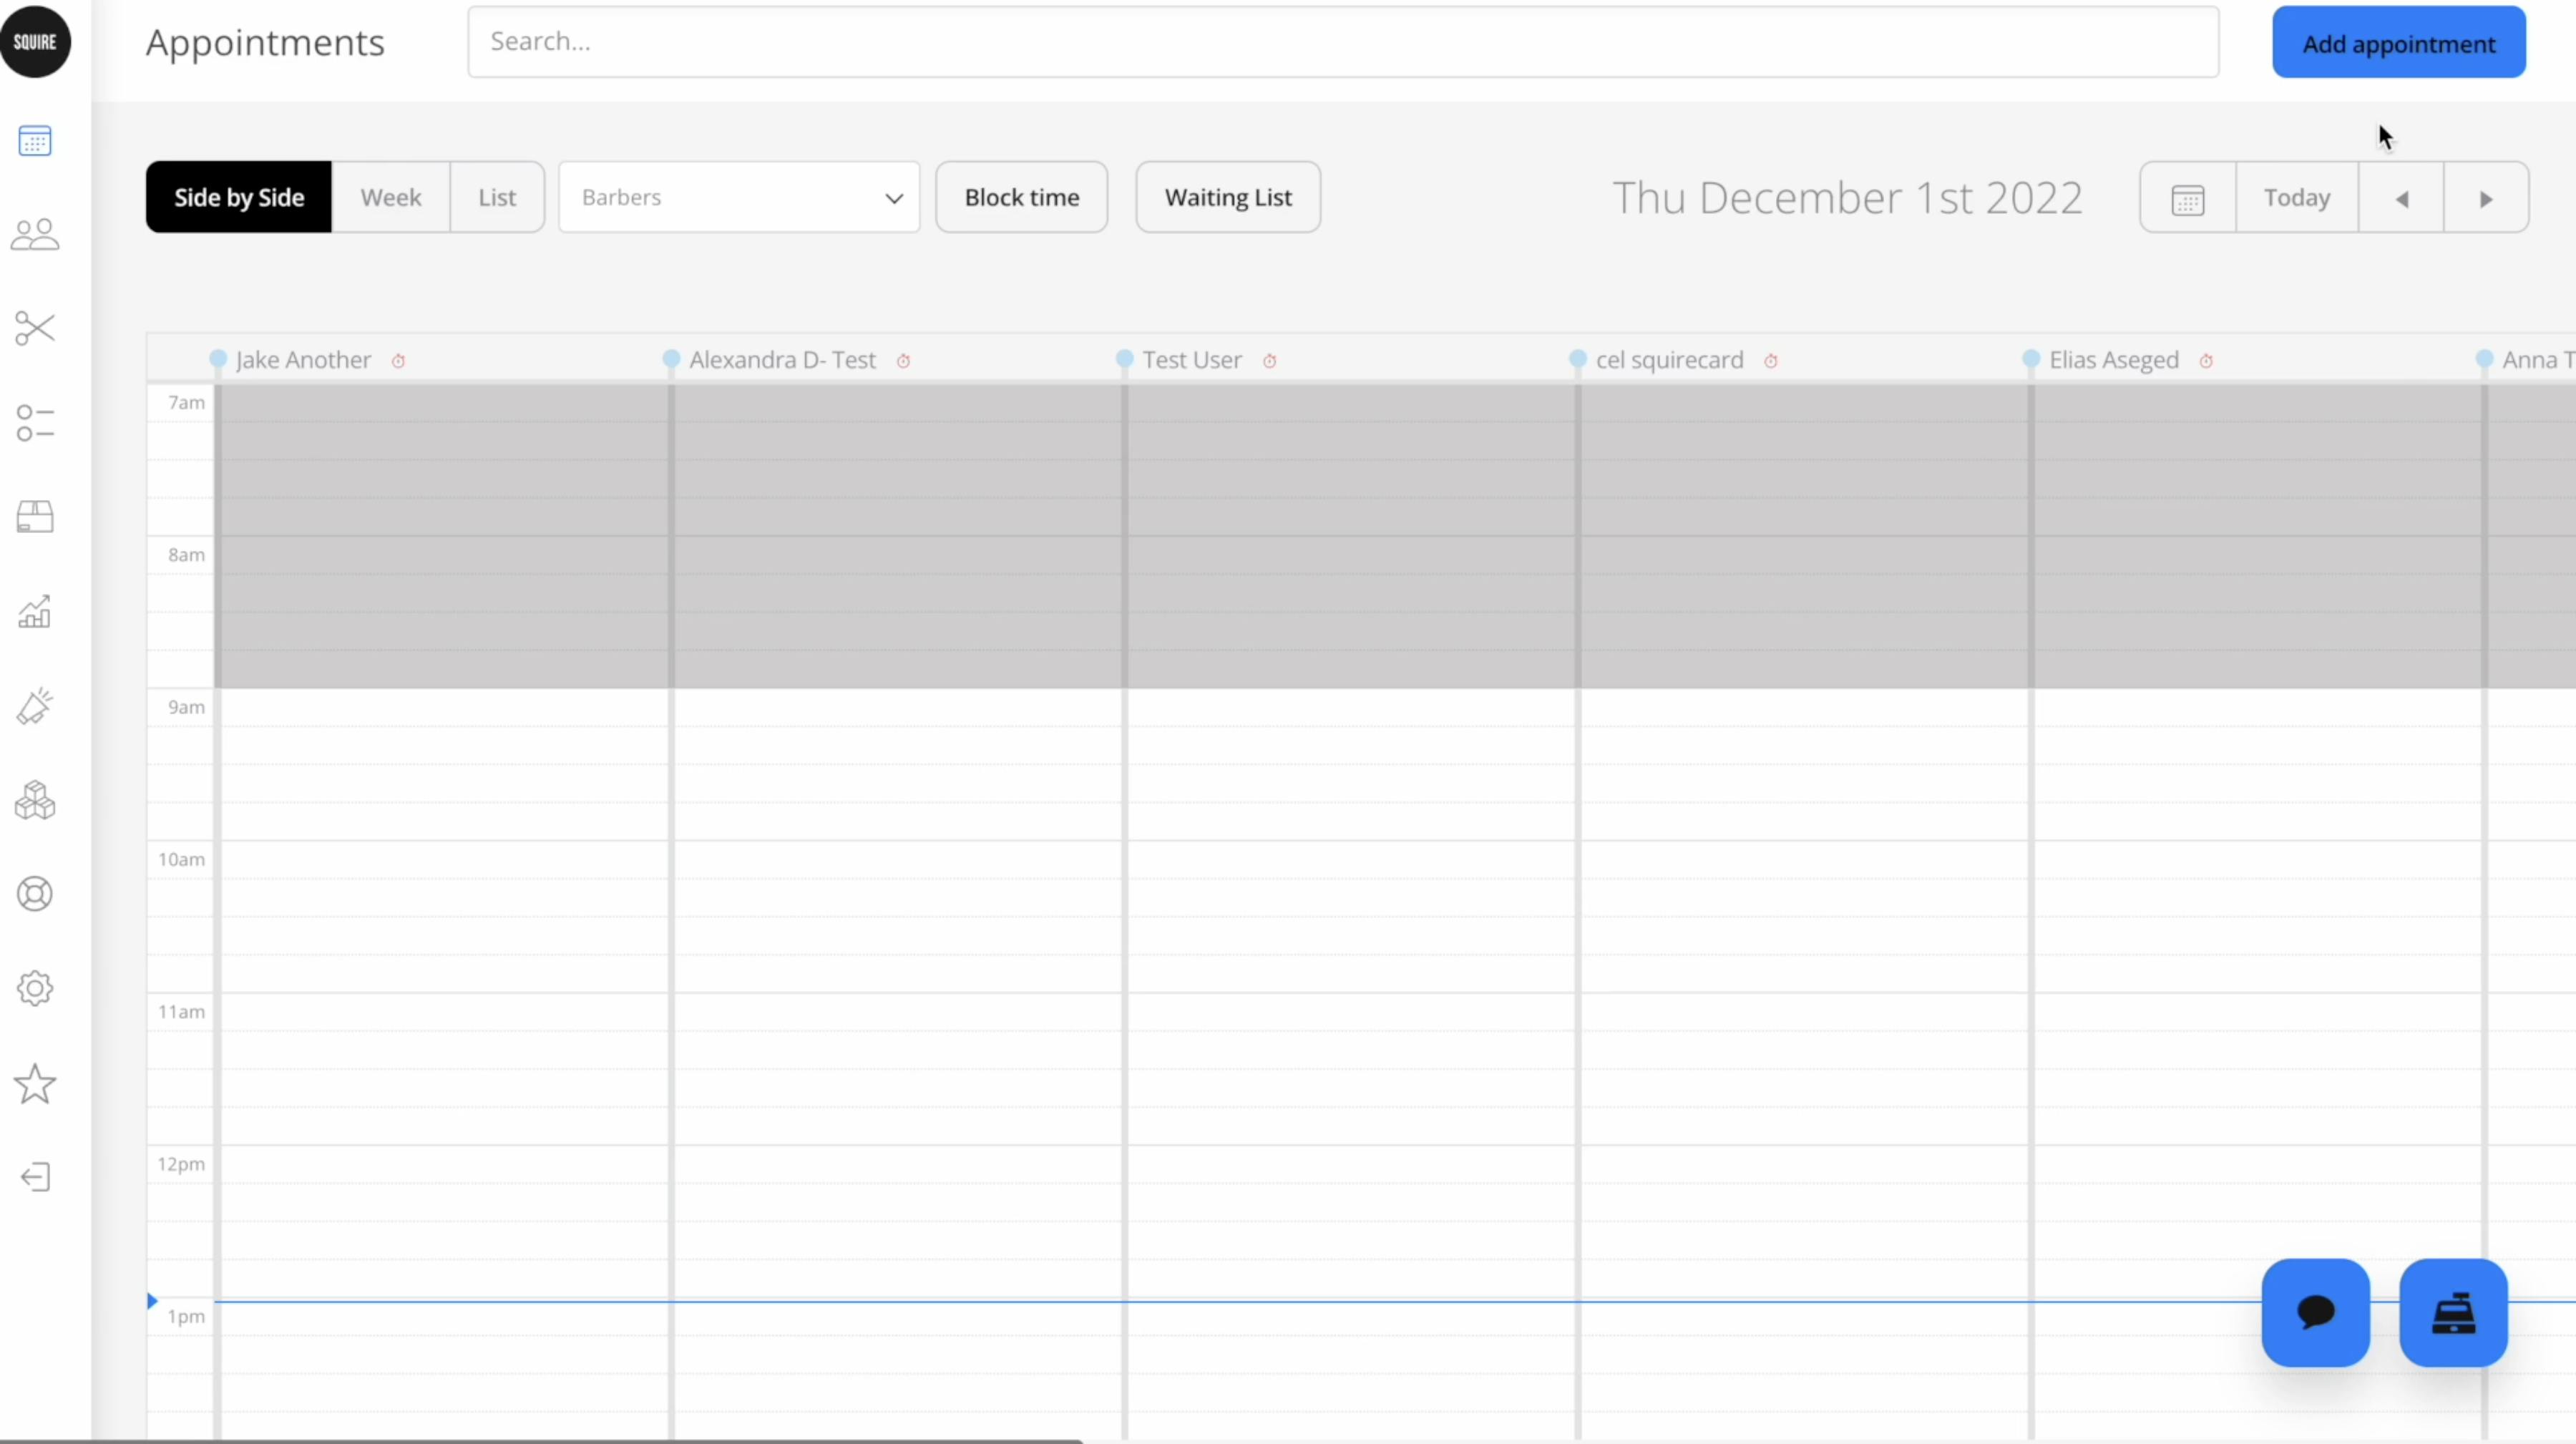Click clock icon next to Jake Another
The image size is (2576, 1444).
[398, 361]
